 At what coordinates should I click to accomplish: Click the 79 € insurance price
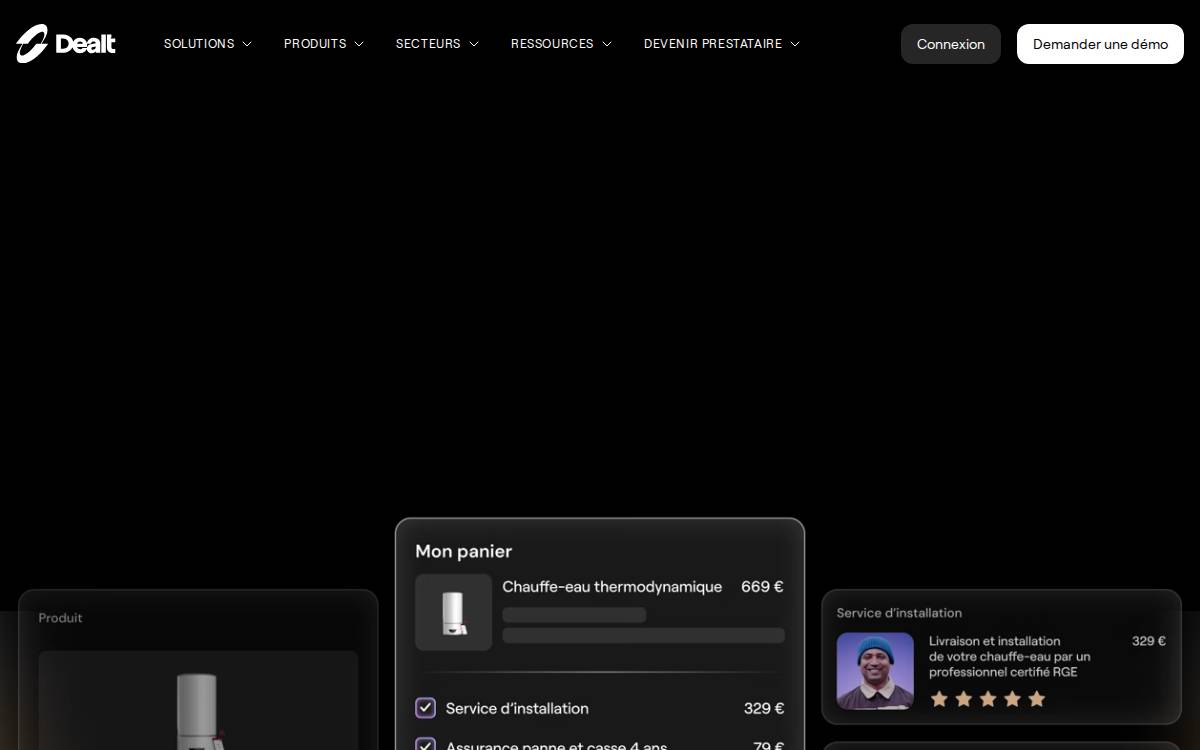[769, 745]
